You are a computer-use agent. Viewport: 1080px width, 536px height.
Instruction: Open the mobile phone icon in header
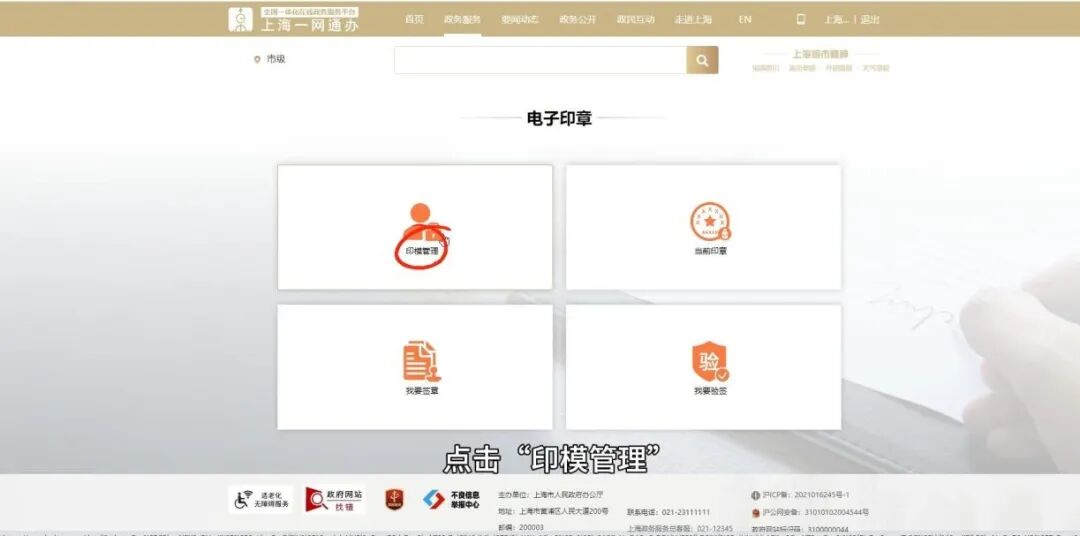(800, 19)
